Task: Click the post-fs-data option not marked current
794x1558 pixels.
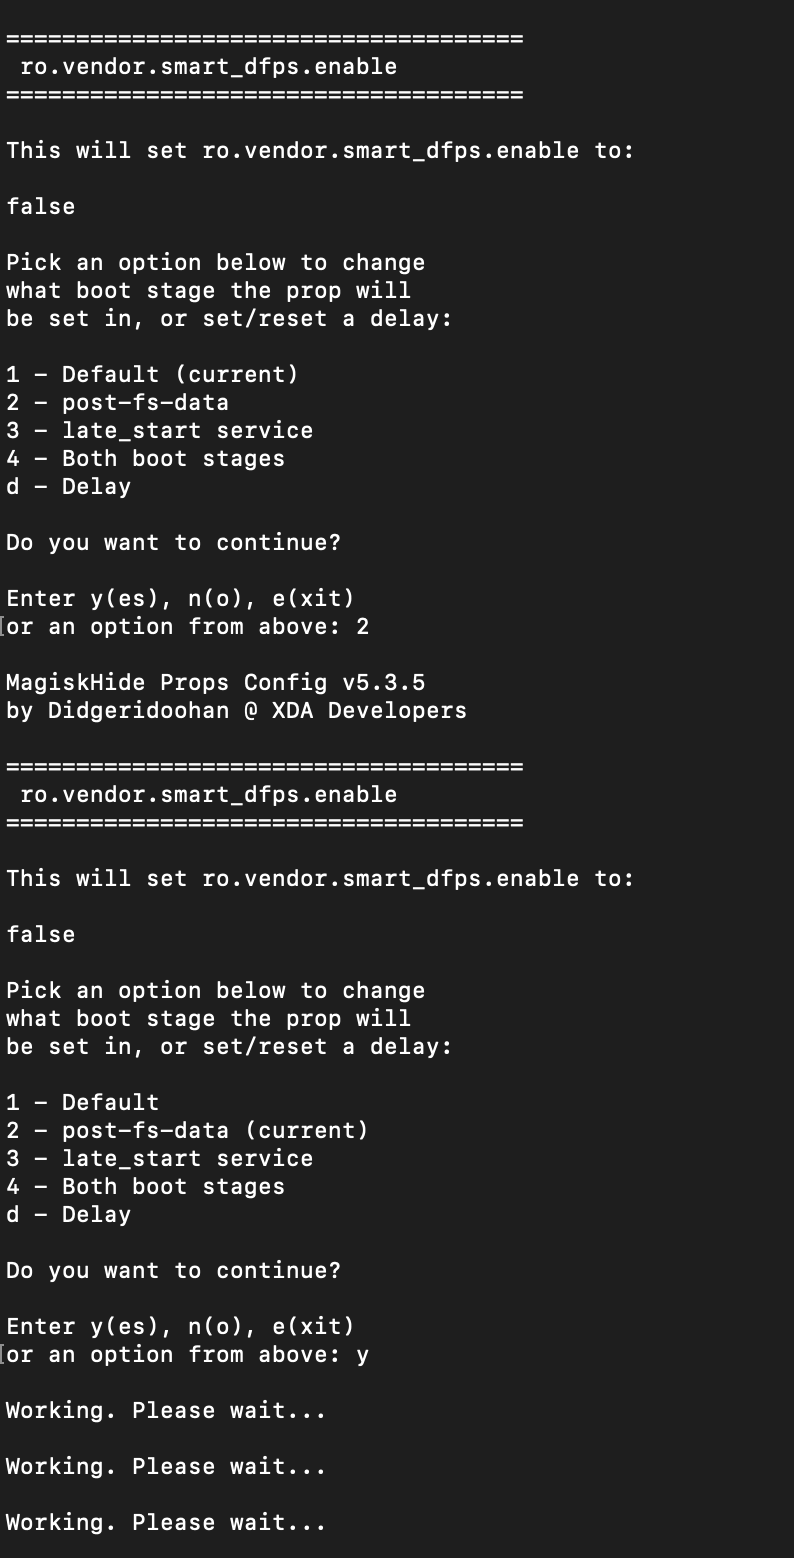Action: (117, 403)
